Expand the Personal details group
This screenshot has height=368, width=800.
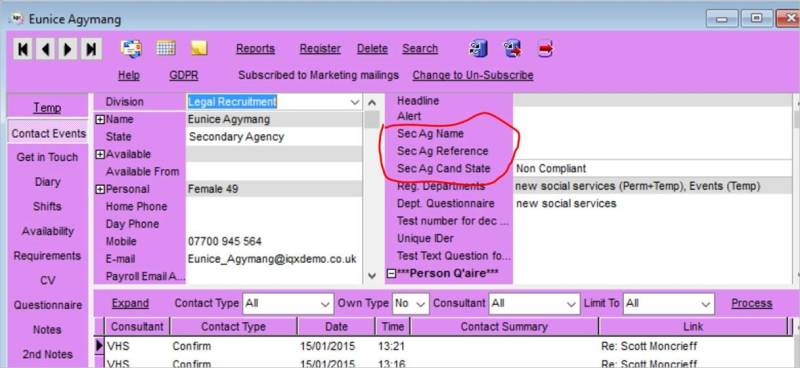[x=101, y=189]
